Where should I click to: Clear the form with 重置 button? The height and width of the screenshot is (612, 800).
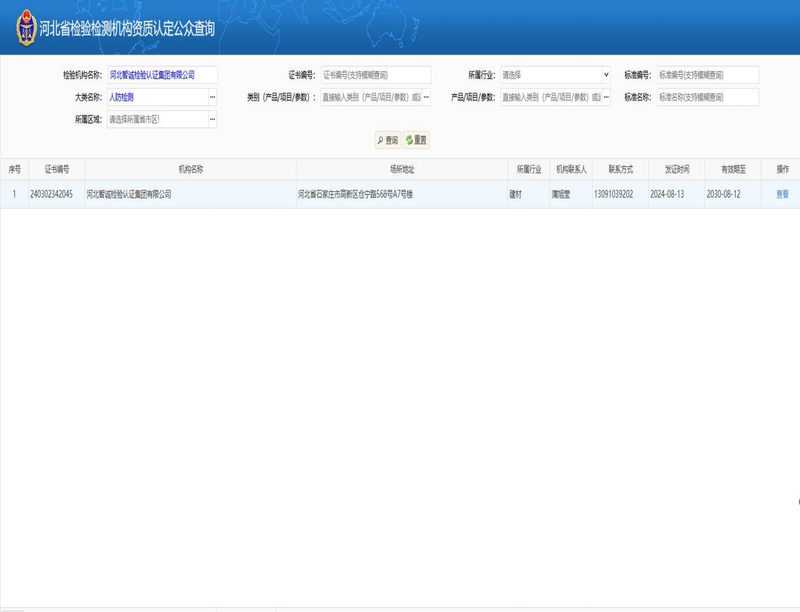416,140
